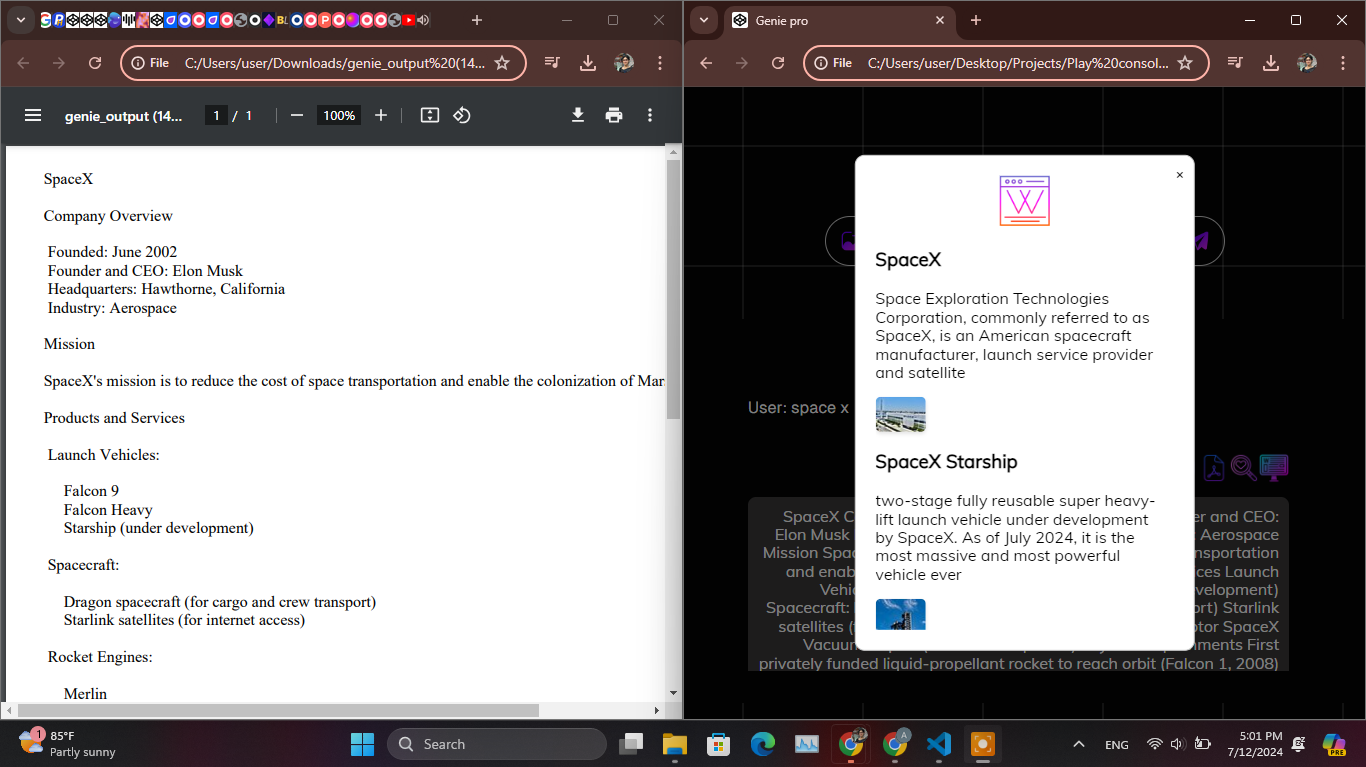
Task: Close the SpaceX wiki popup
Action: click(x=1180, y=175)
